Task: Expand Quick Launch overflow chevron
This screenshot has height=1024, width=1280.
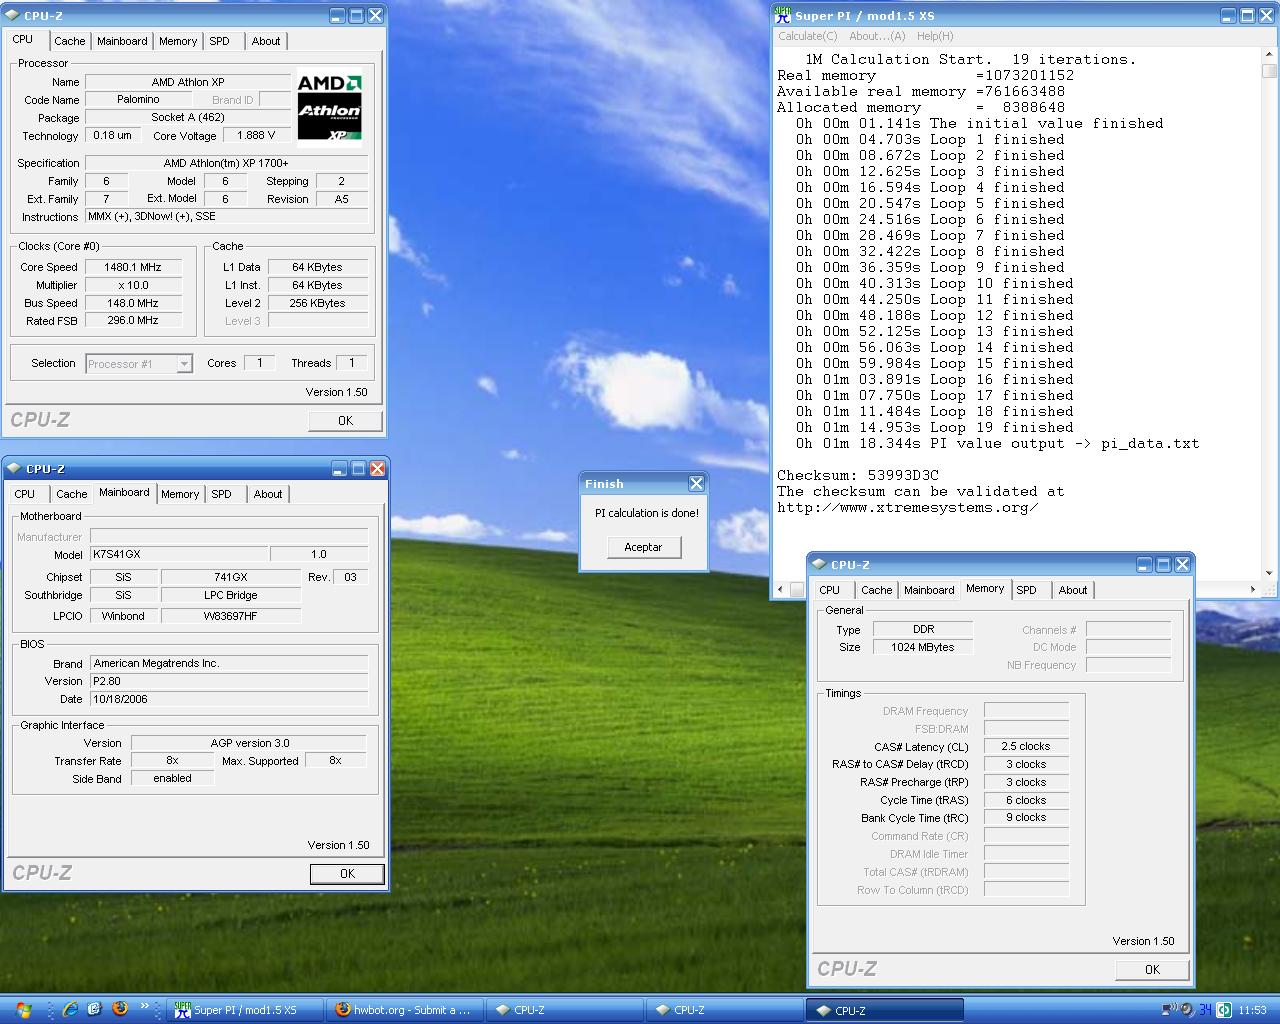Action: tap(144, 1006)
